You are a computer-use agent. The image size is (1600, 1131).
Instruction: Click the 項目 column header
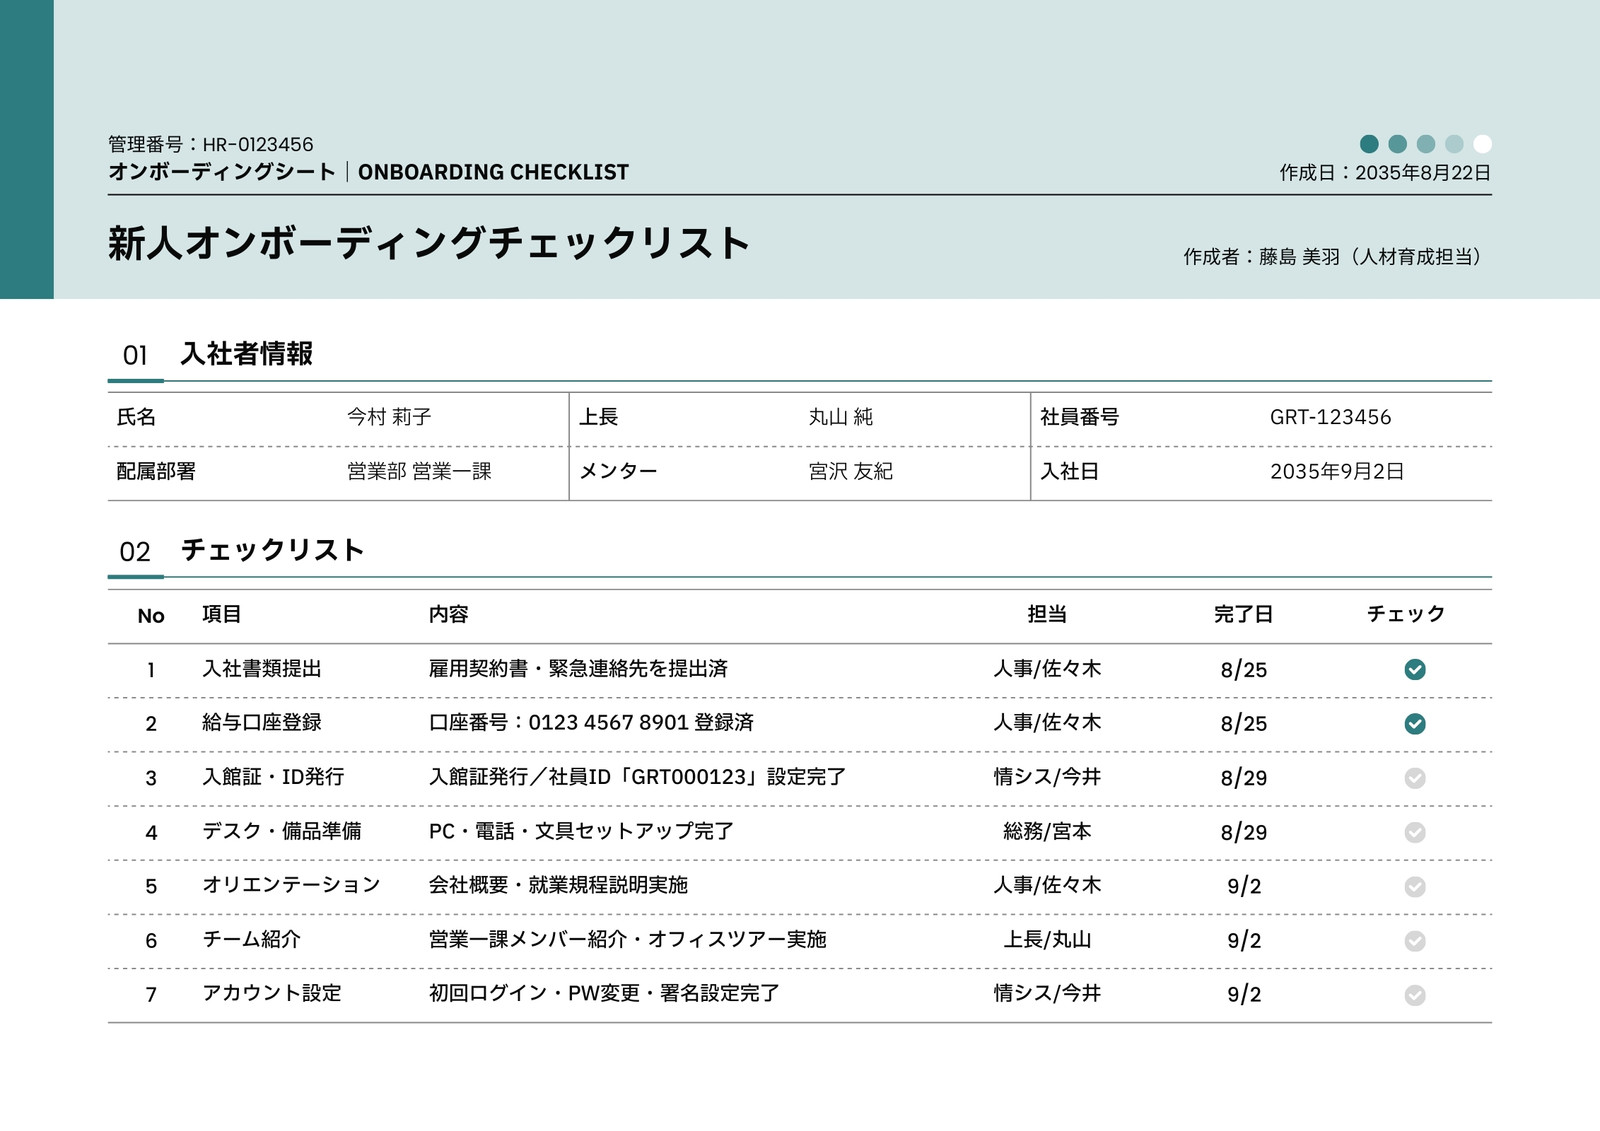pos(222,614)
